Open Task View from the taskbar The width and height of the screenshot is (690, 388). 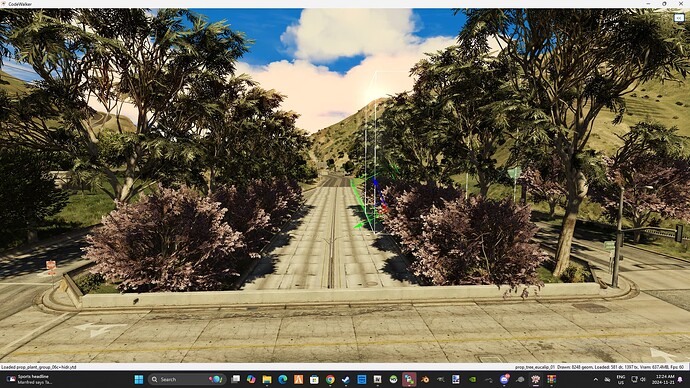[x=235, y=379]
